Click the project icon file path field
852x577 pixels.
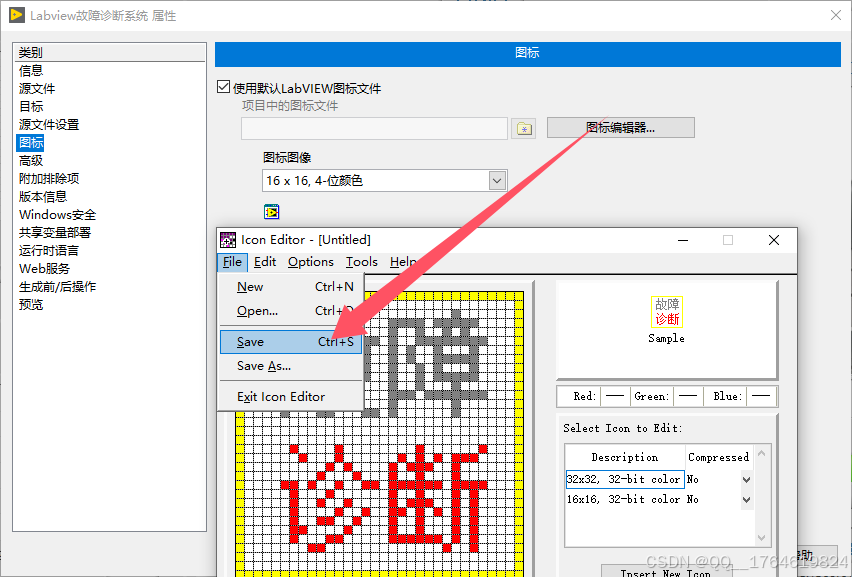(x=374, y=129)
